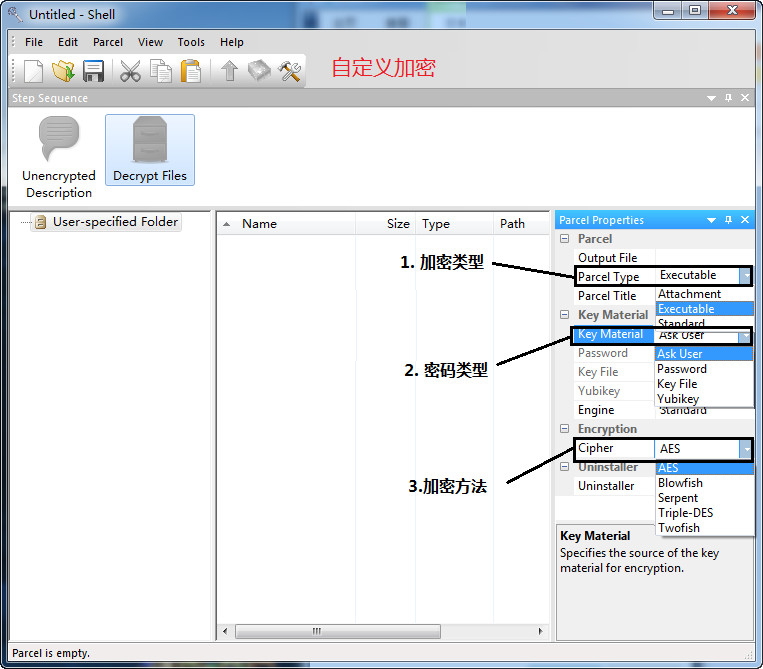Collapse the Encryption property group

point(564,429)
